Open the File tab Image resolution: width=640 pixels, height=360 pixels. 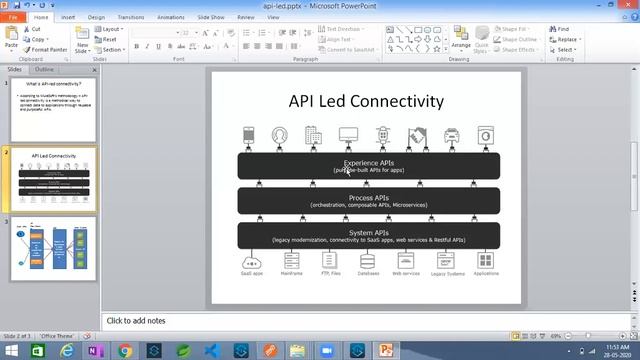[13, 18]
